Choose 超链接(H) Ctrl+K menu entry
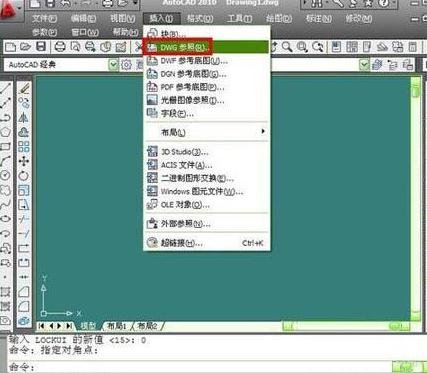Screen dimensions: 427x373 tap(207, 243)
